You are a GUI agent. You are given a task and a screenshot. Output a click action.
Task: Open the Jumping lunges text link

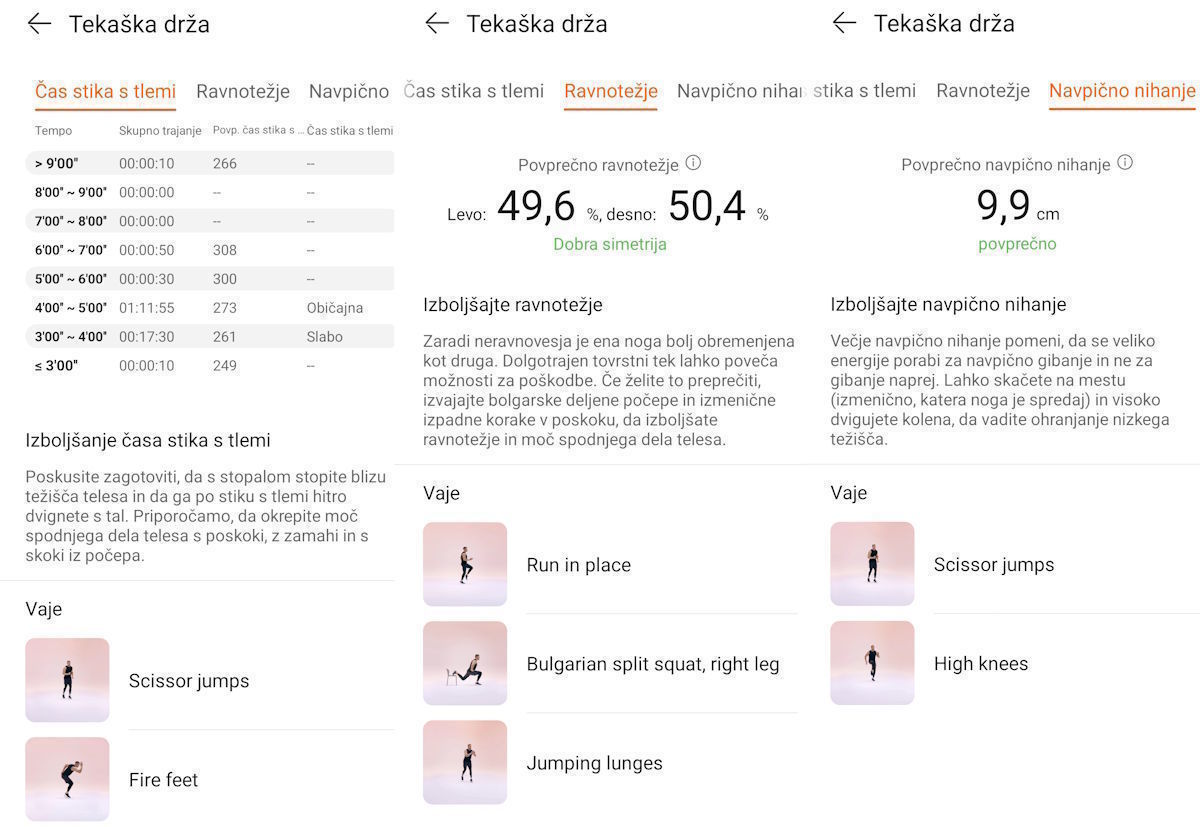(x=594, y=763)
